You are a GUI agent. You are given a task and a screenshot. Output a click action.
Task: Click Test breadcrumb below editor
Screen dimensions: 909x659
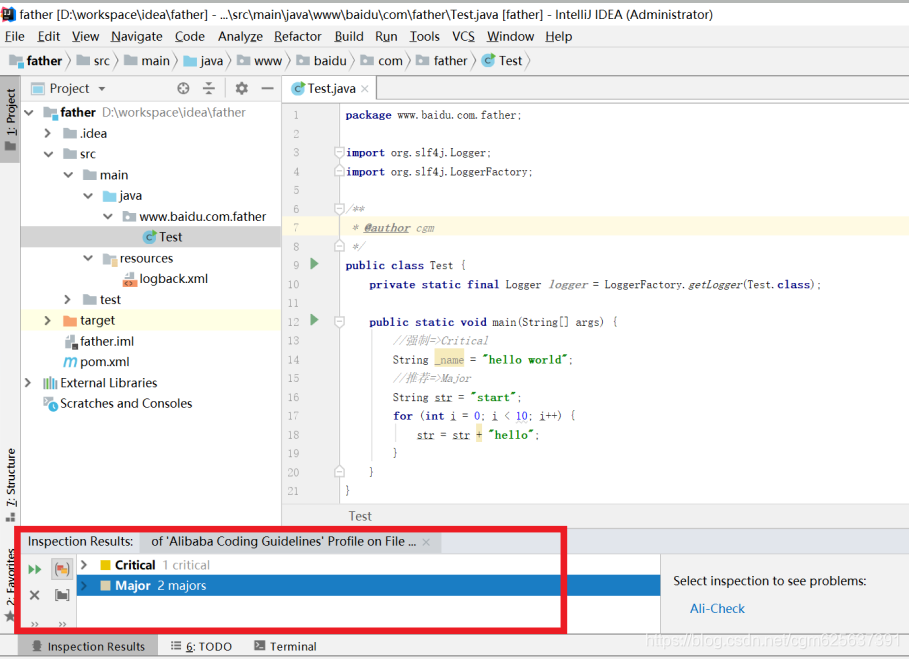tap(360, 516)
